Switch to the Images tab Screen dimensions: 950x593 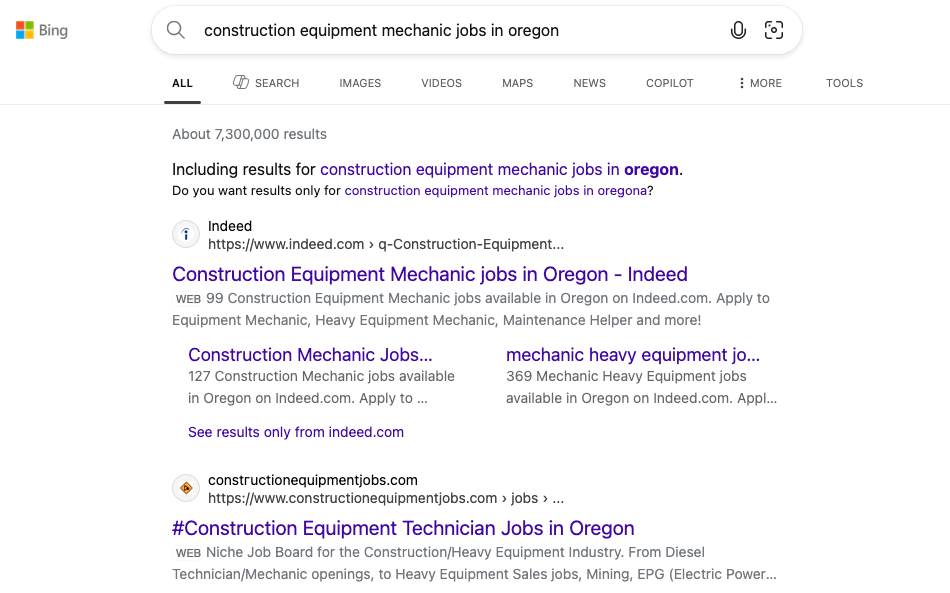[360, 83]
